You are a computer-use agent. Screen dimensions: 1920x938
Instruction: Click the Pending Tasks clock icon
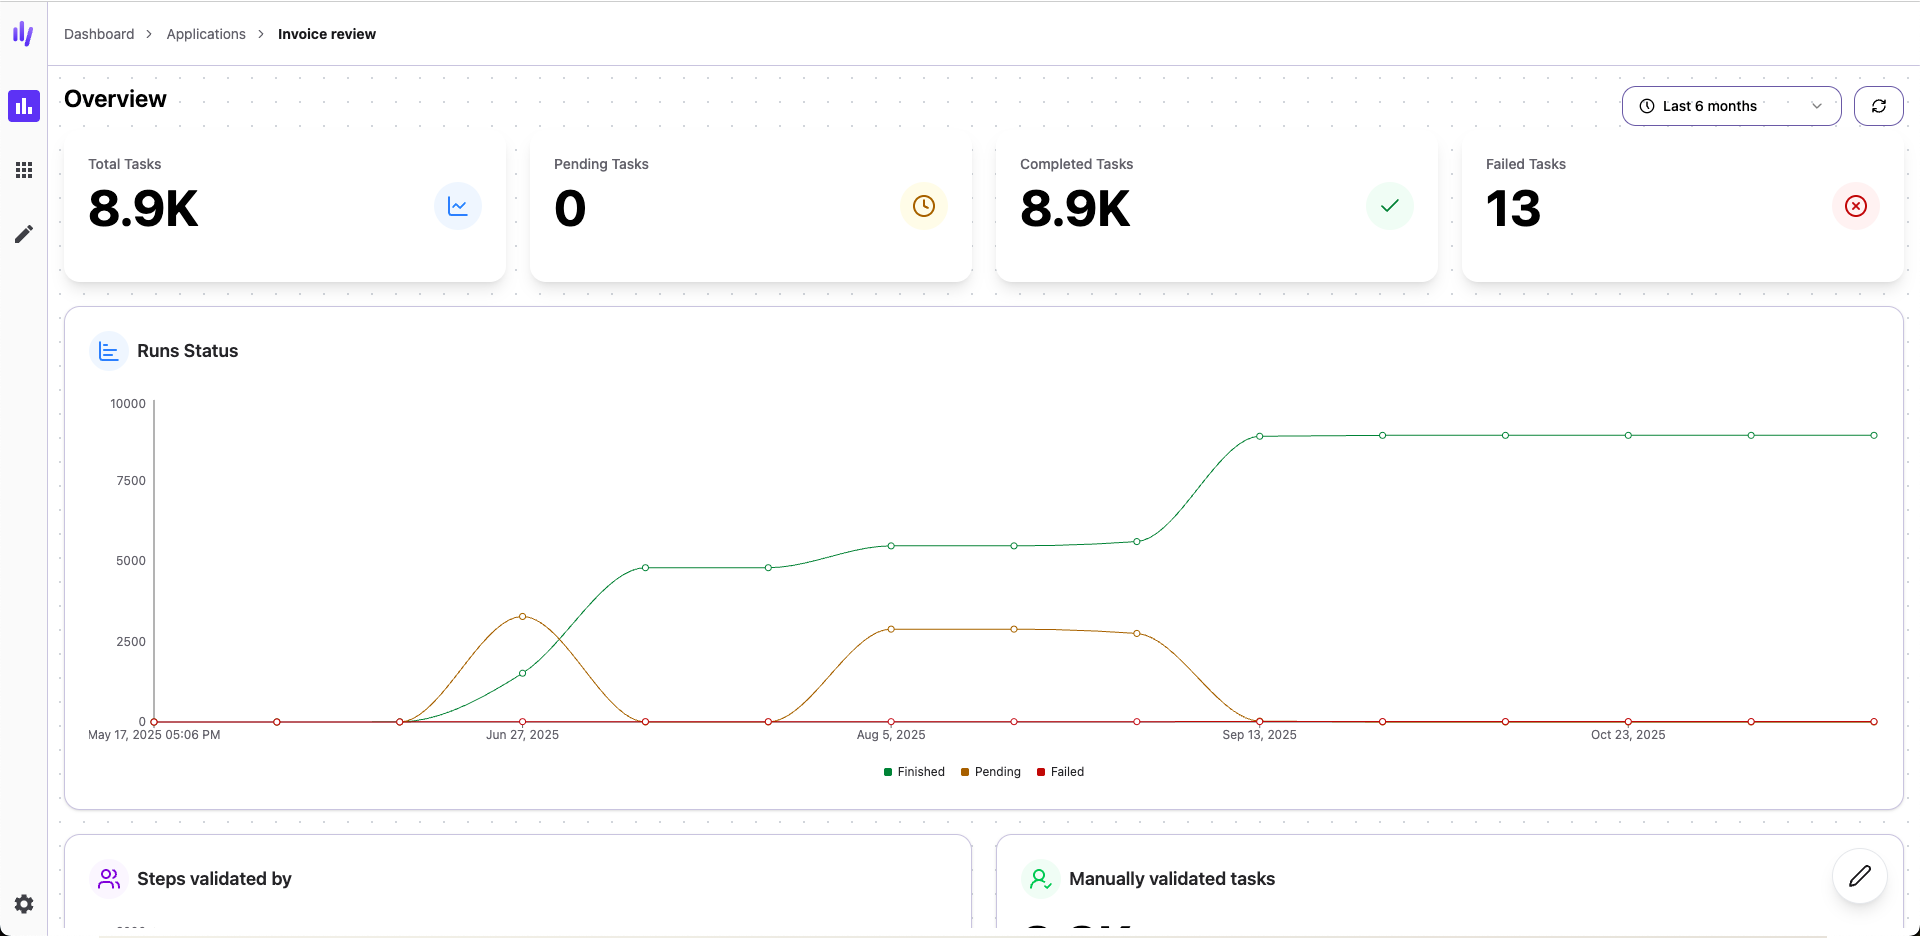point(923,206)
